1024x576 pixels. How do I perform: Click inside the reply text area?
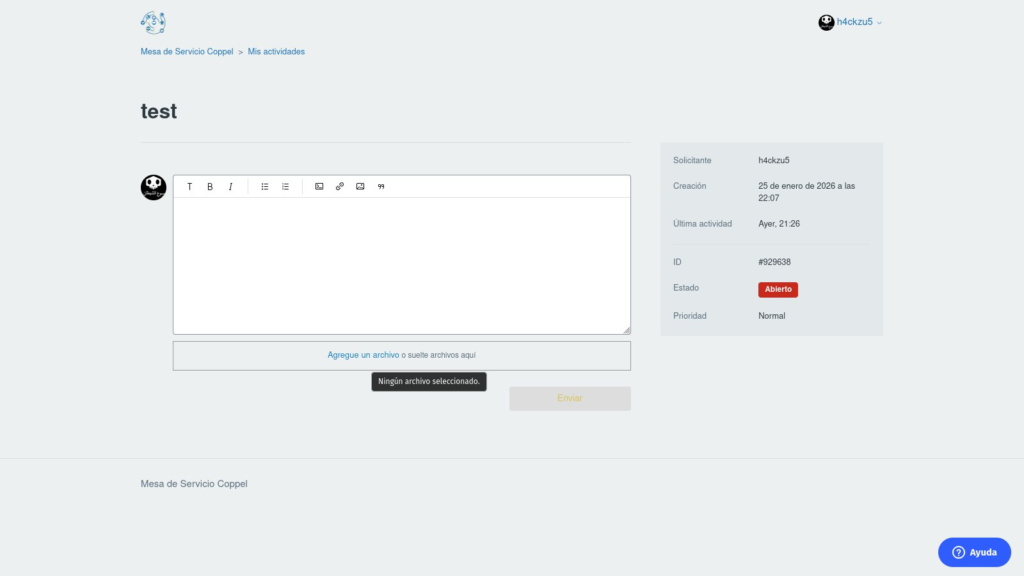pyautogui.click(x=401, y=265)
